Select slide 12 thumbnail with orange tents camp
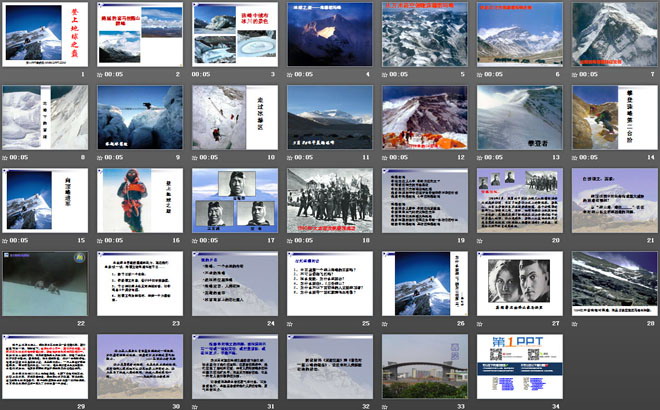The image size is (660, 410). (x=425, y=117)
